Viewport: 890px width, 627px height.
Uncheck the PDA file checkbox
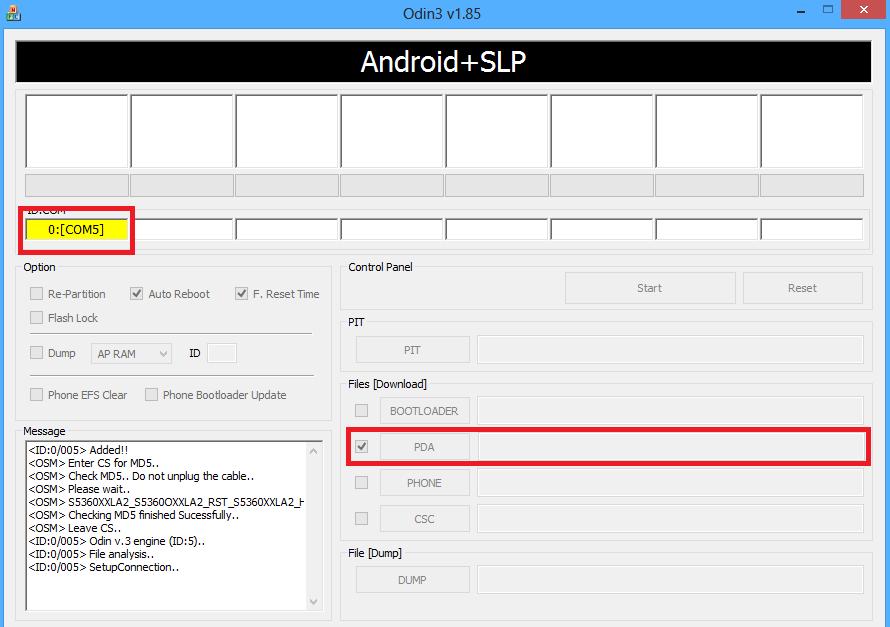pos(361,447)
